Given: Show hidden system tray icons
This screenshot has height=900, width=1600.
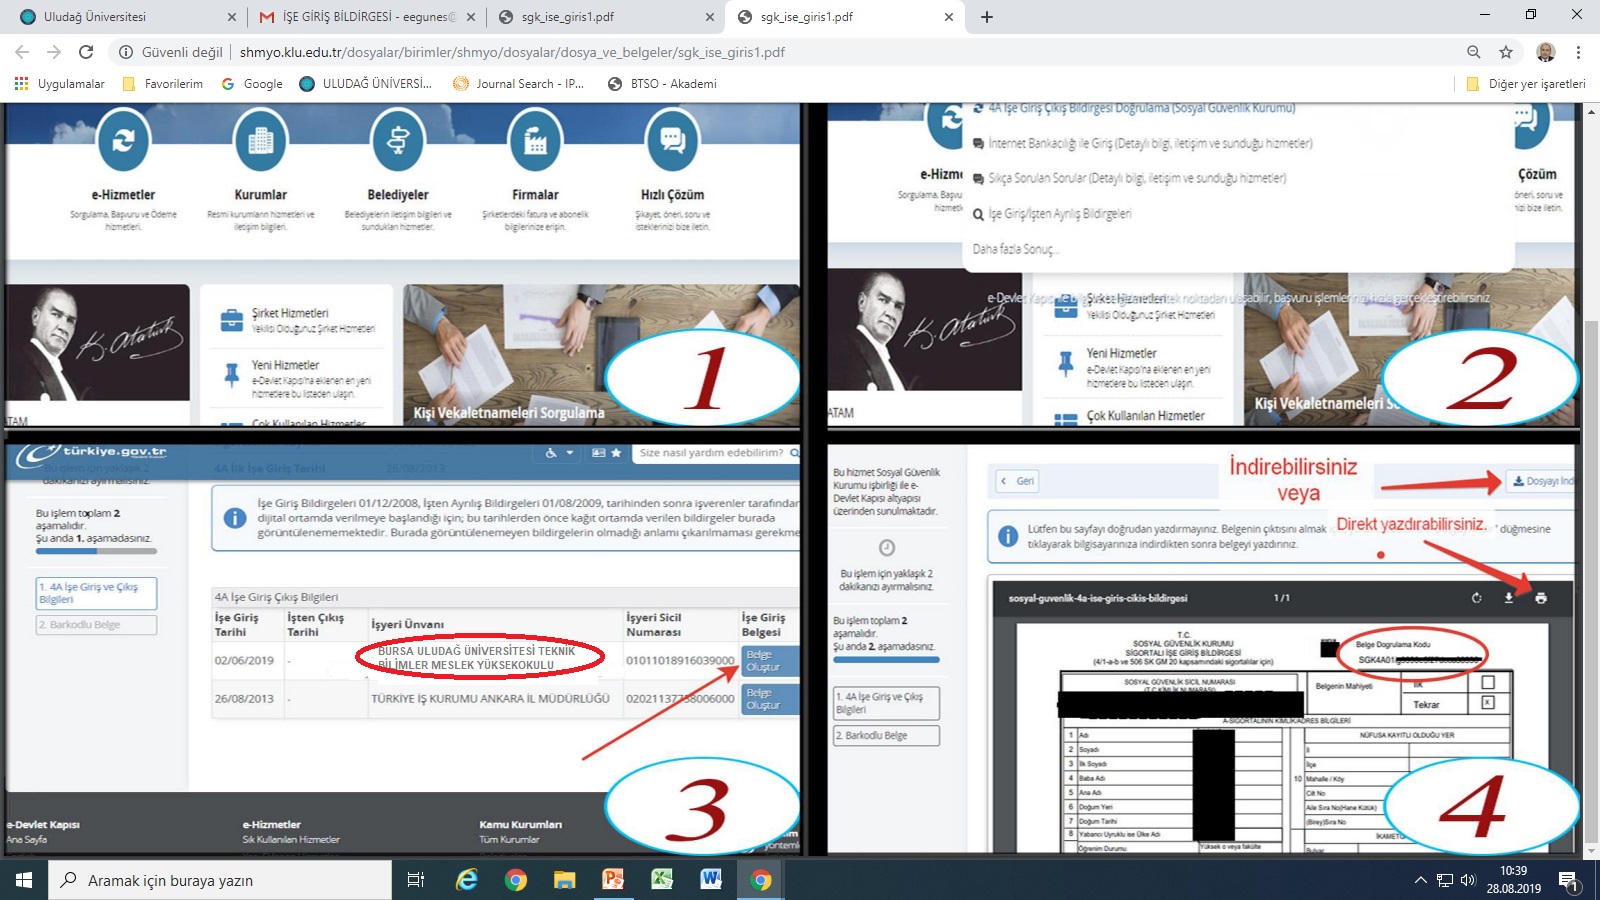Looking at the screenshot, I should point(1420,880).
